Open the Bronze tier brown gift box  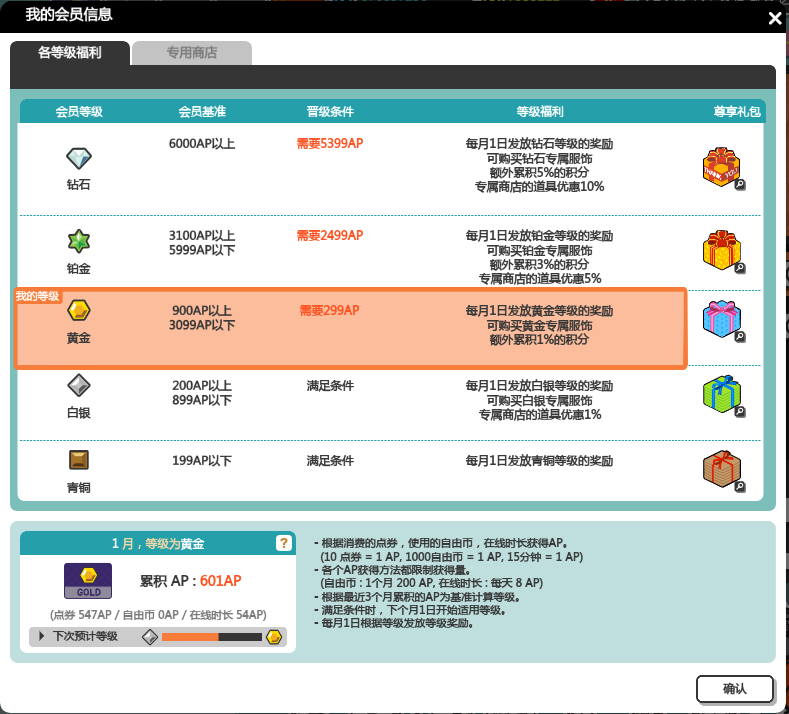coord(722,470)
